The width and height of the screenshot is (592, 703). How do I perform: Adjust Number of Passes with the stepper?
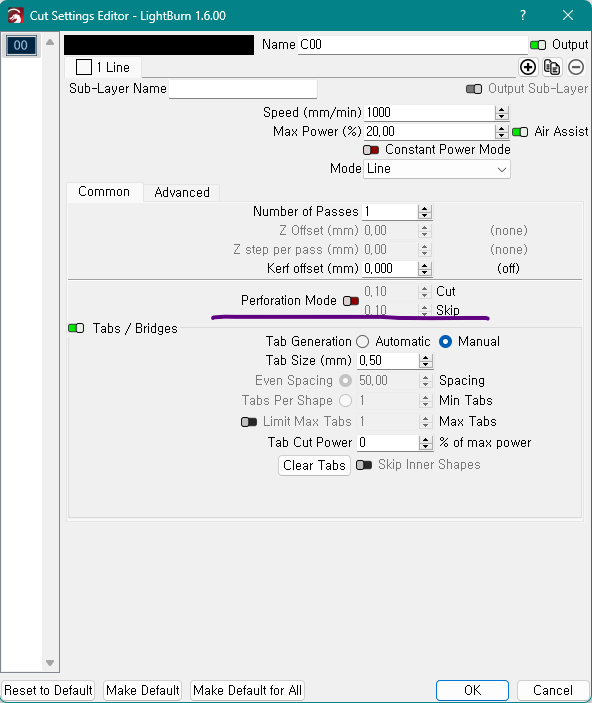[424, 212]
